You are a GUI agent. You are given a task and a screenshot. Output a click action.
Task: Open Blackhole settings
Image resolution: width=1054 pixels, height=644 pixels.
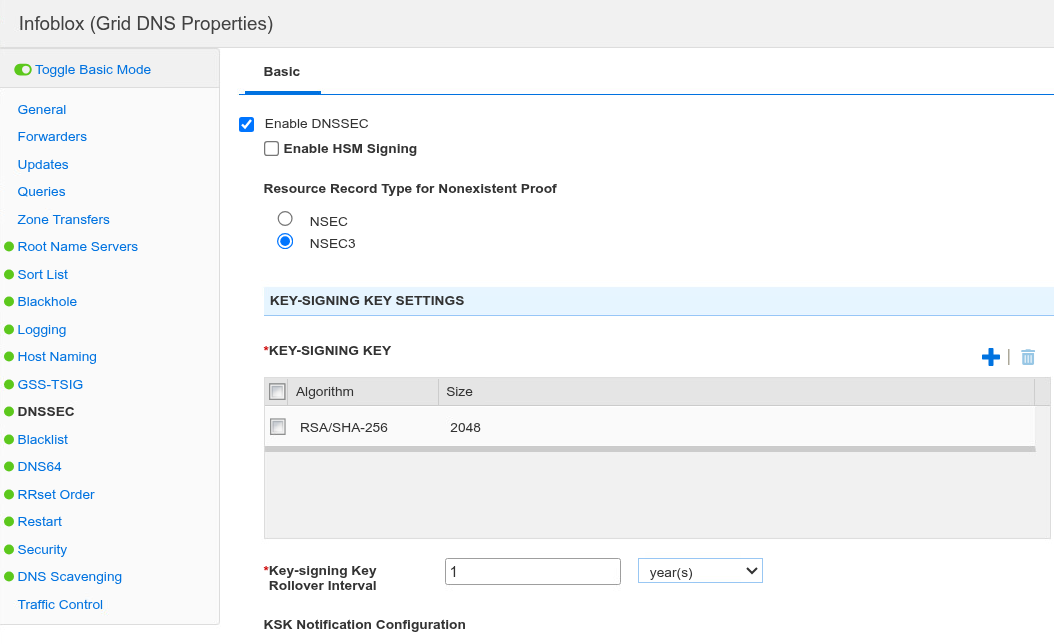(47, 302)
